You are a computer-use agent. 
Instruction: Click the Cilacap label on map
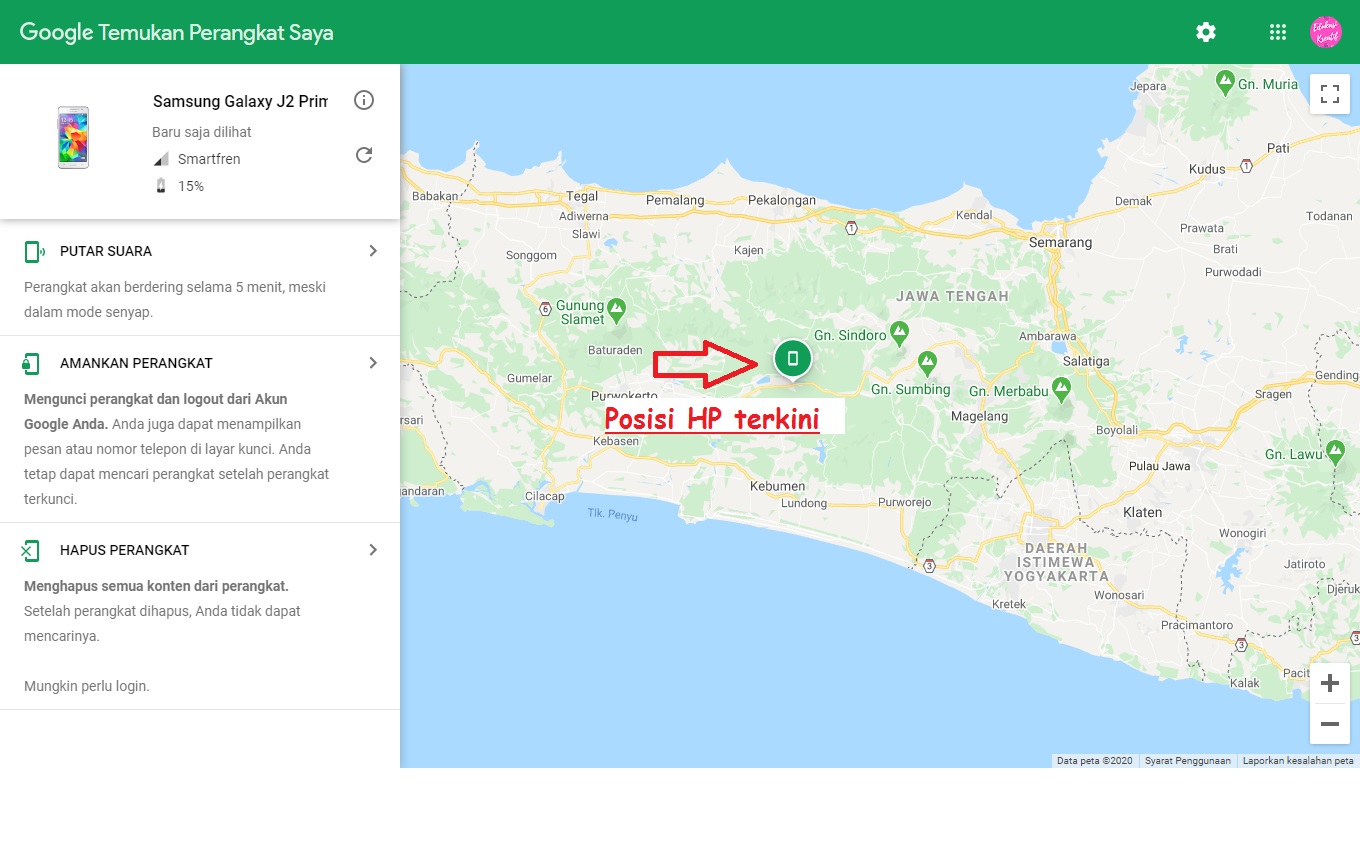(544, 497)
